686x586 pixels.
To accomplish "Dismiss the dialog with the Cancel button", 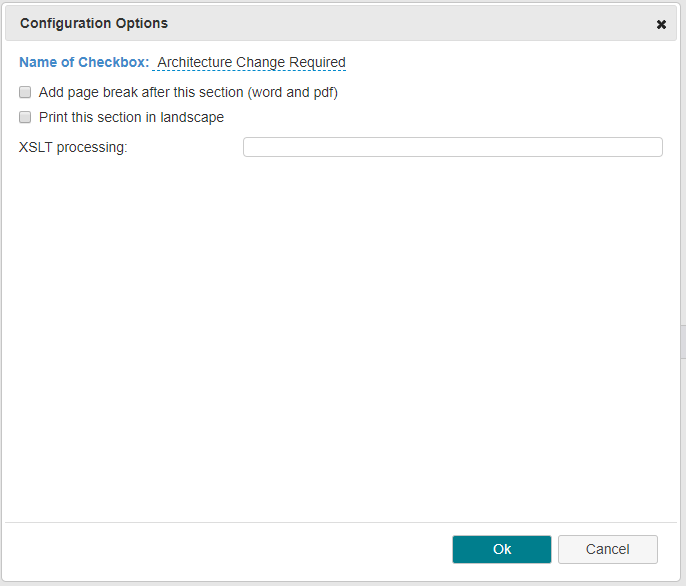I will pyautogui.click(x=608, y=549).
